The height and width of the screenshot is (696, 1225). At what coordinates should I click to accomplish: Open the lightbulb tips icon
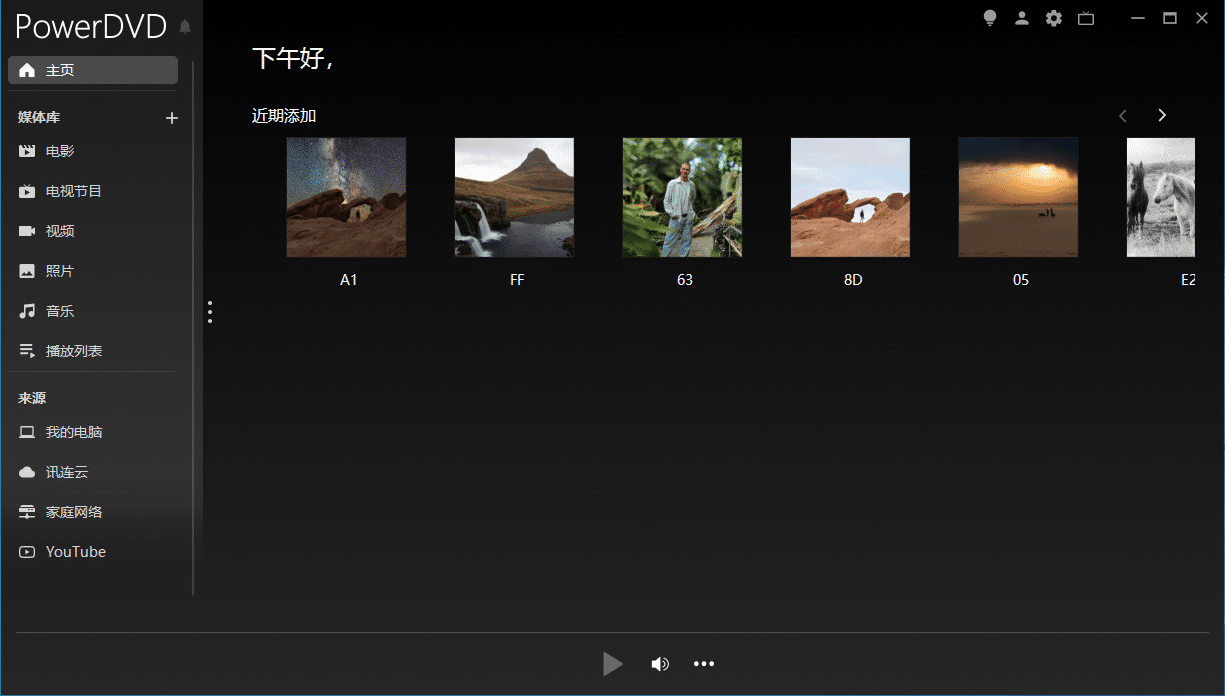tap(990, 18)
